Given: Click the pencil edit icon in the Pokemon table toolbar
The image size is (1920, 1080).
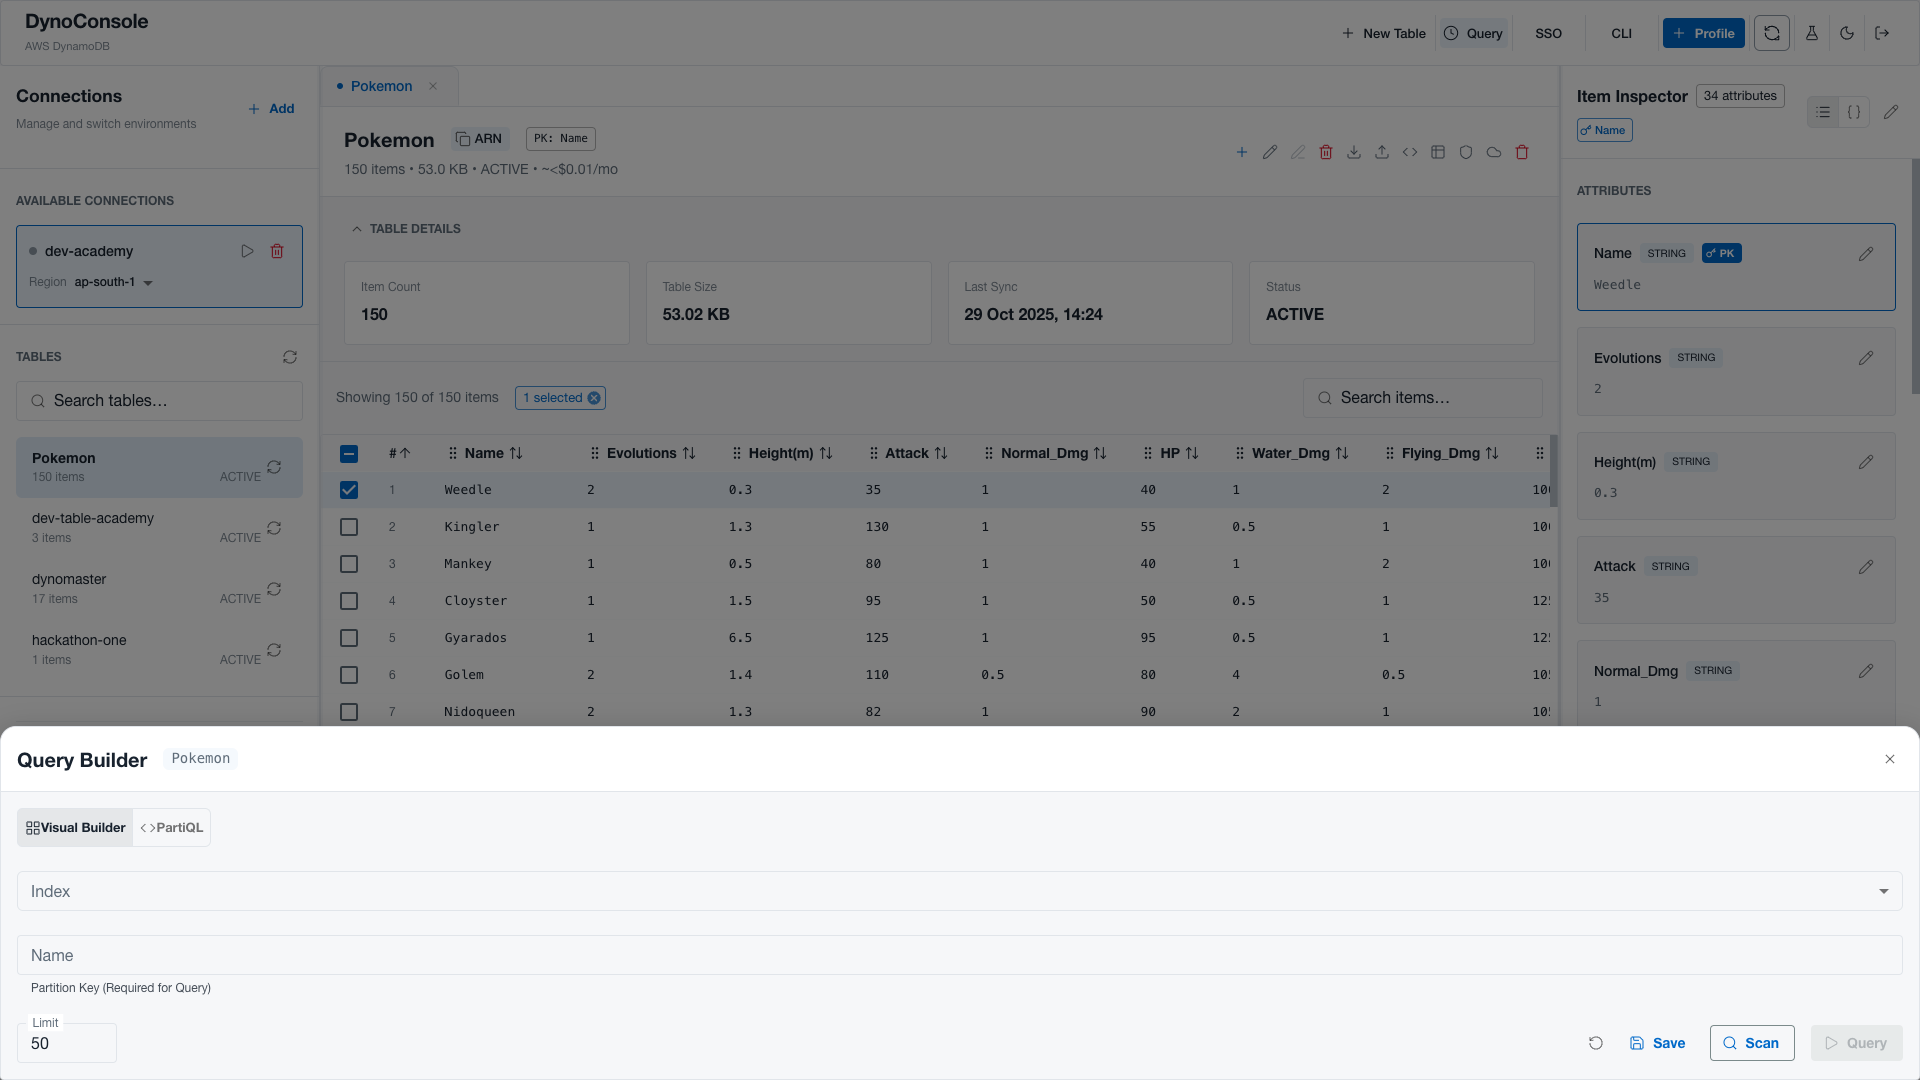Looking at the screenshot, I should click(x=1269, y=152).
